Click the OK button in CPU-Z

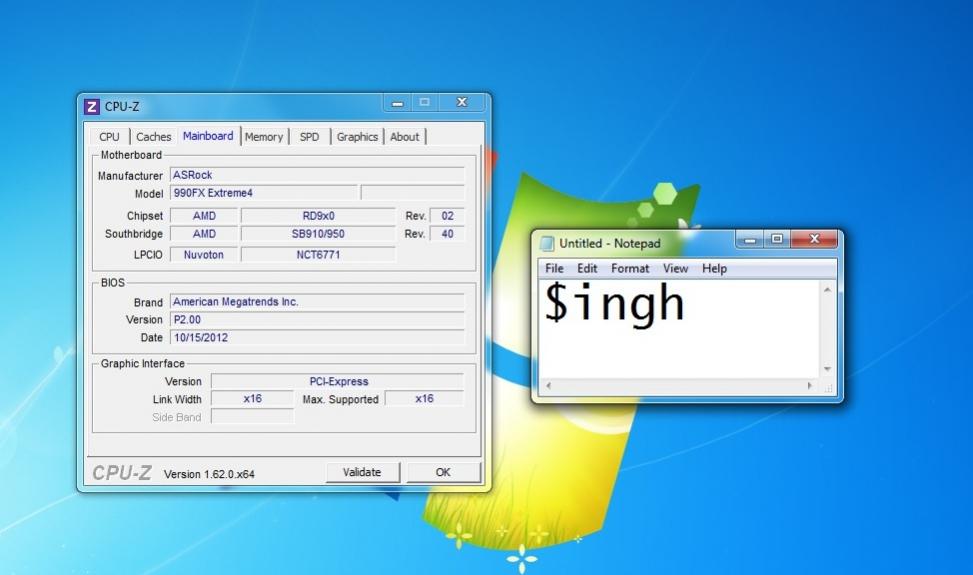point(443,472)
